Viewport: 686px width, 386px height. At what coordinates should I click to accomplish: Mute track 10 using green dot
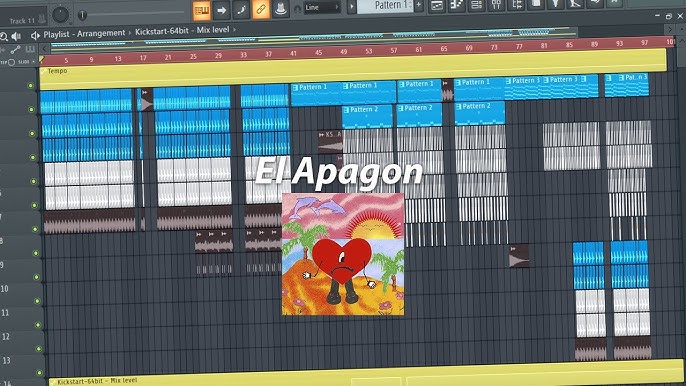coord(37,301)
